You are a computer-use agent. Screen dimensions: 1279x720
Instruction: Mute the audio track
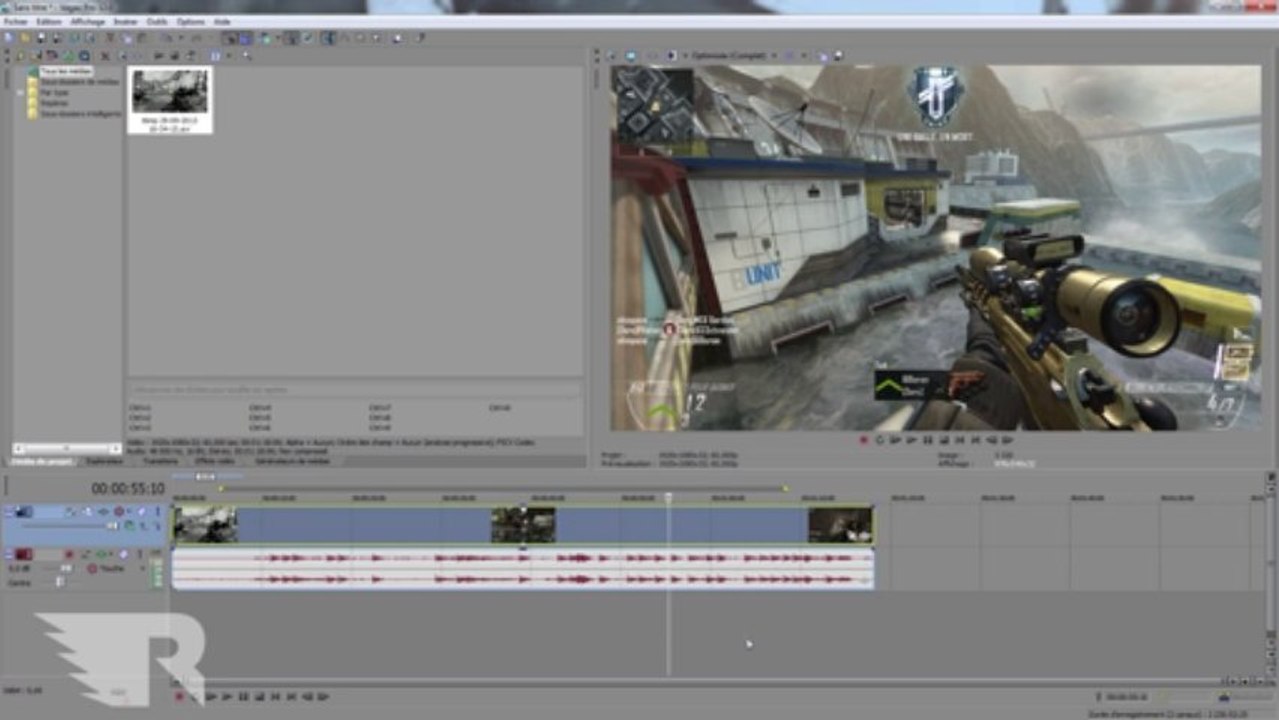pos(124,554)
